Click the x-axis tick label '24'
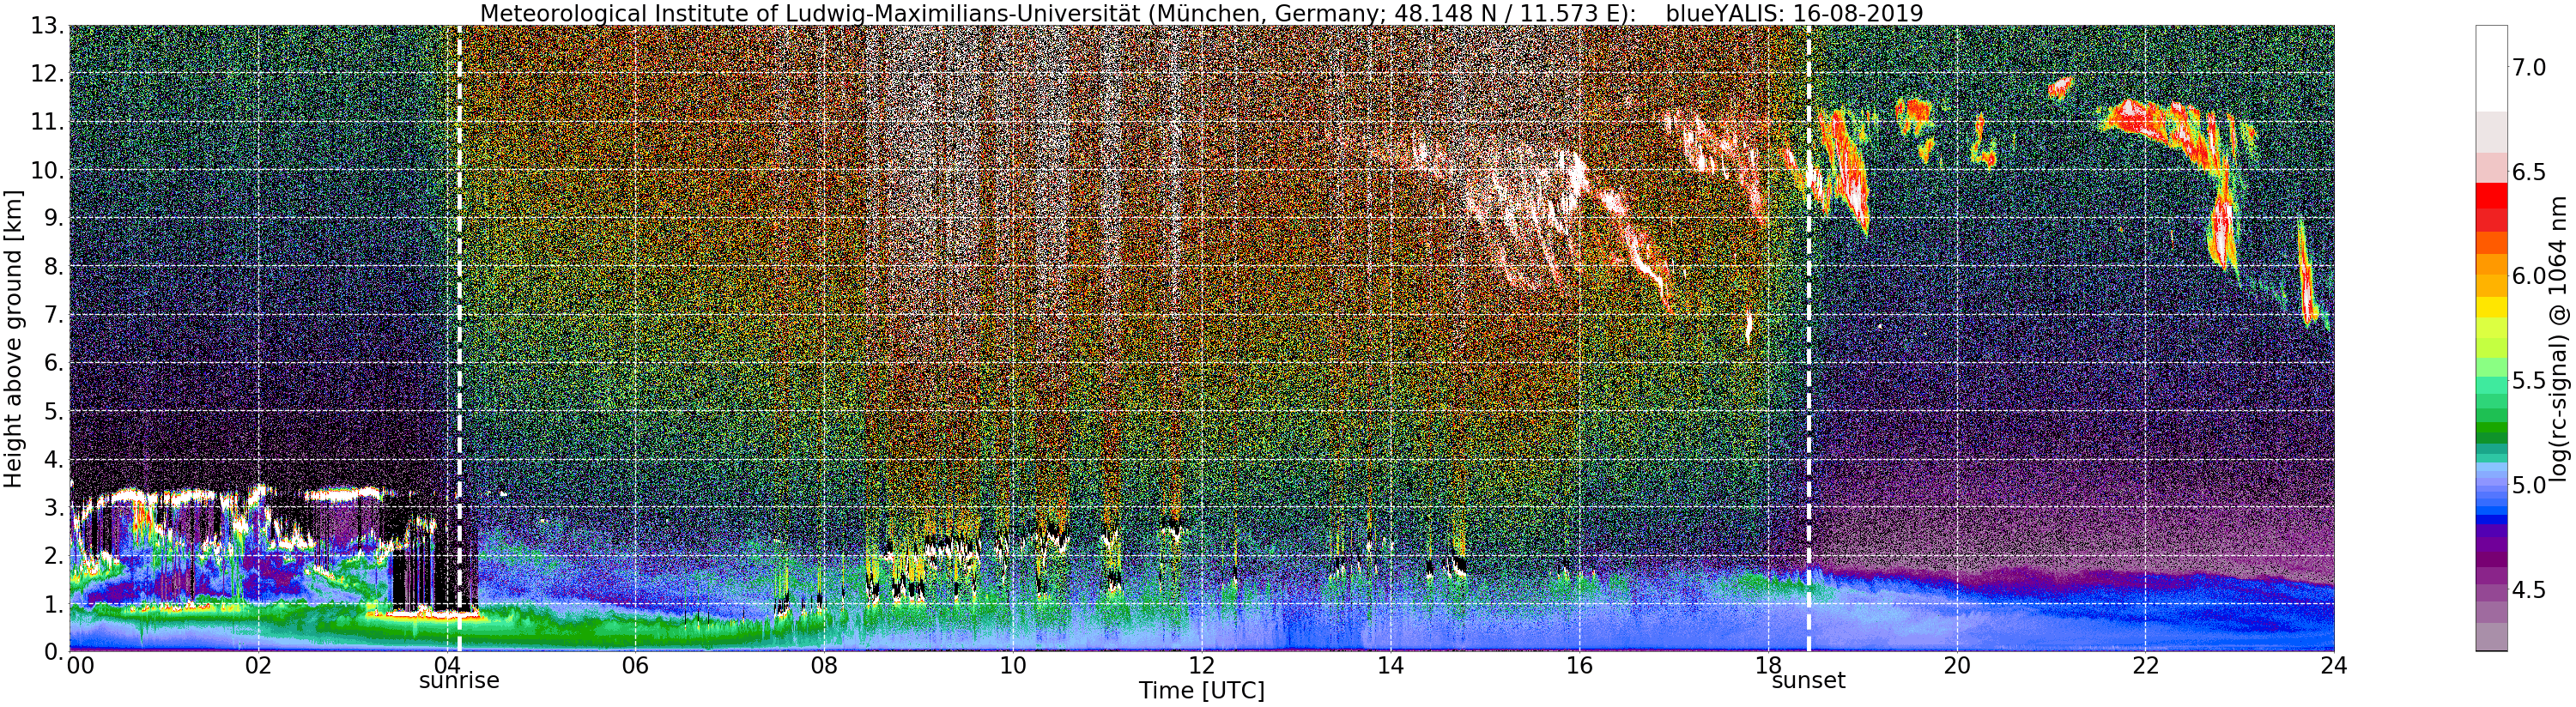This screenshot has width=2576, height=707. [2333, 665]
